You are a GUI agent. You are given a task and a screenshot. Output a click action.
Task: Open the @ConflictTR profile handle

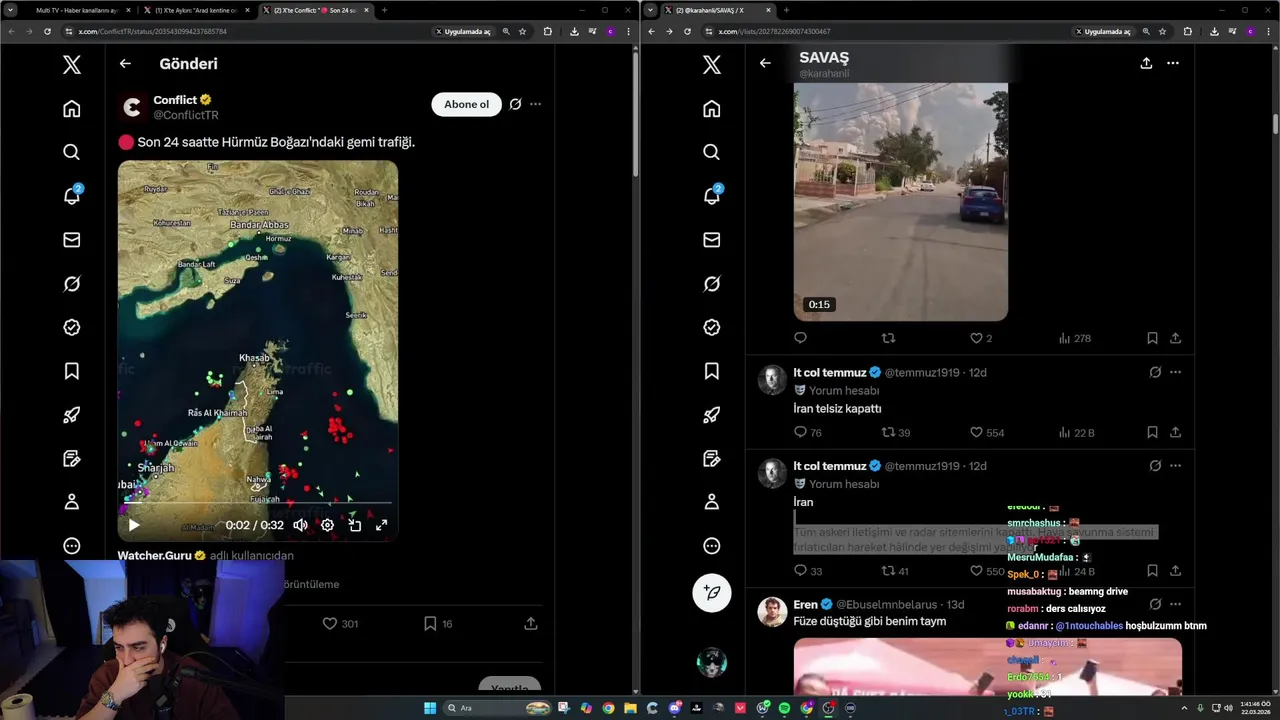tap(186, 116)
